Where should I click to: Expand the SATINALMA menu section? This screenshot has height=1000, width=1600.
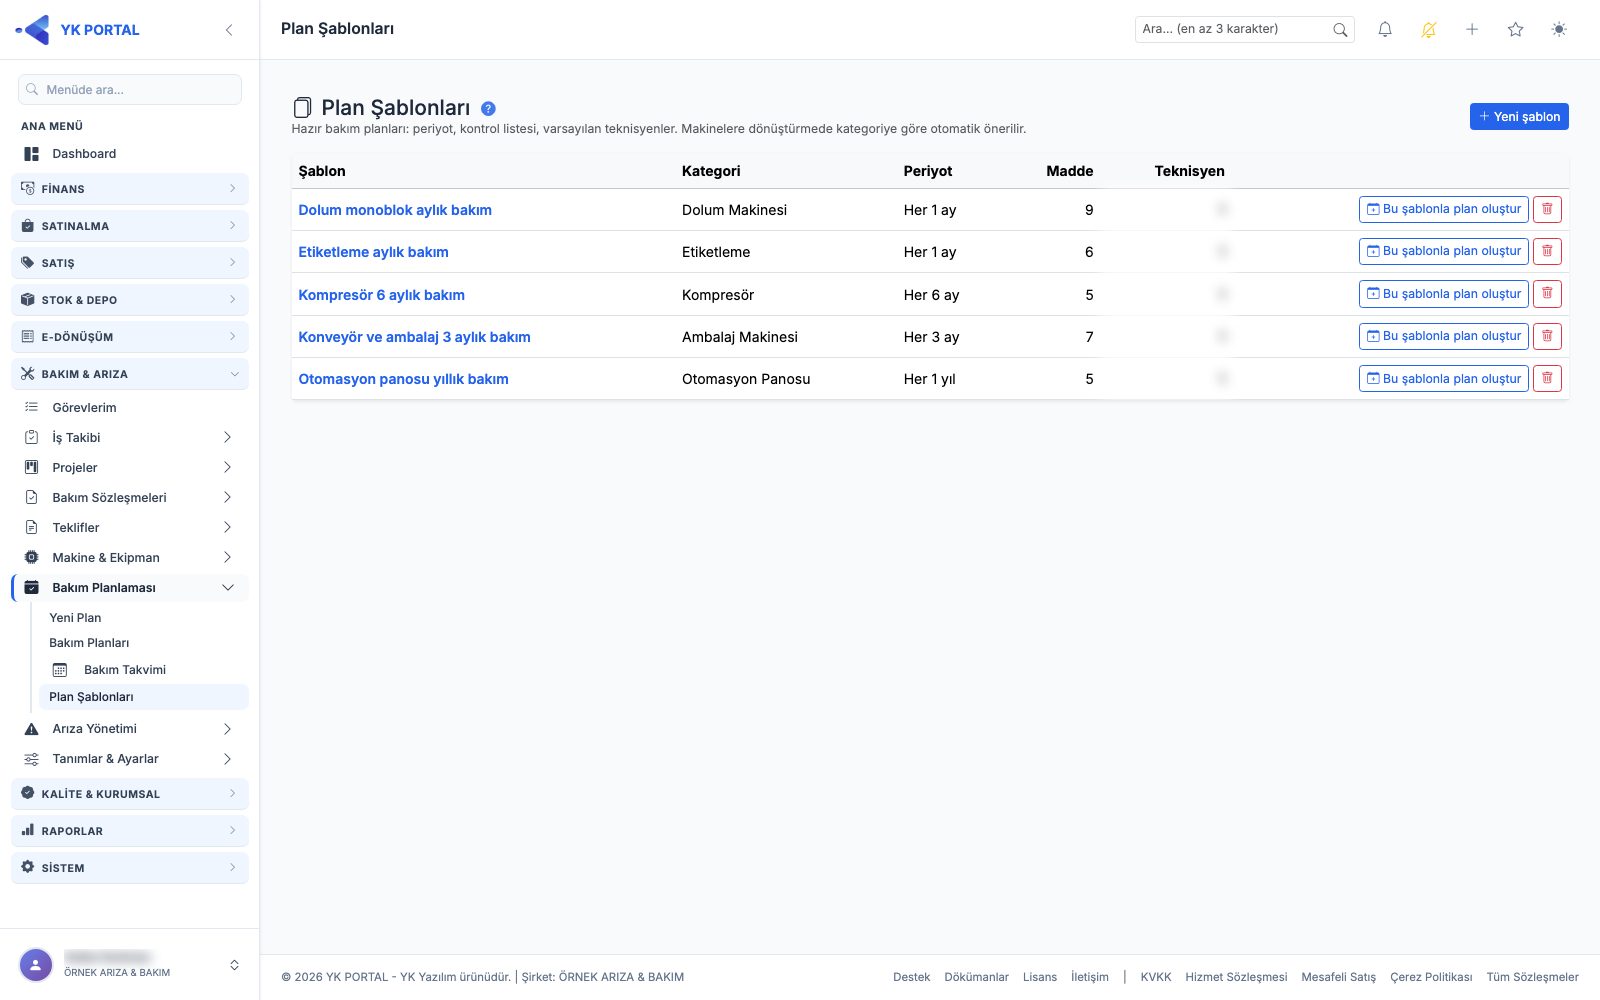tap(130, 226)
